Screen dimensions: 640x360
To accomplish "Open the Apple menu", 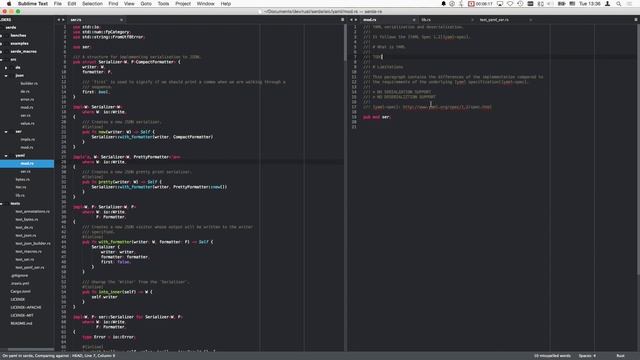I will coord(9,4).
